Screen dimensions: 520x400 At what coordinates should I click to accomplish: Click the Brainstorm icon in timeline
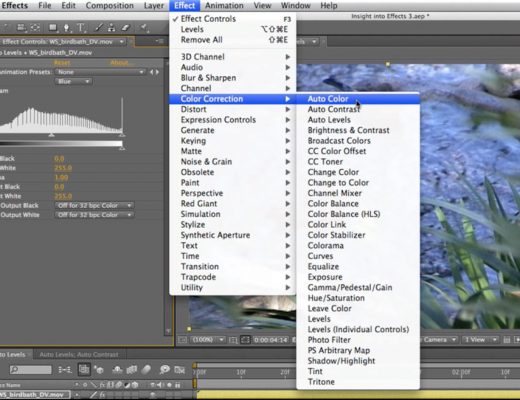[x=164, y=369]
